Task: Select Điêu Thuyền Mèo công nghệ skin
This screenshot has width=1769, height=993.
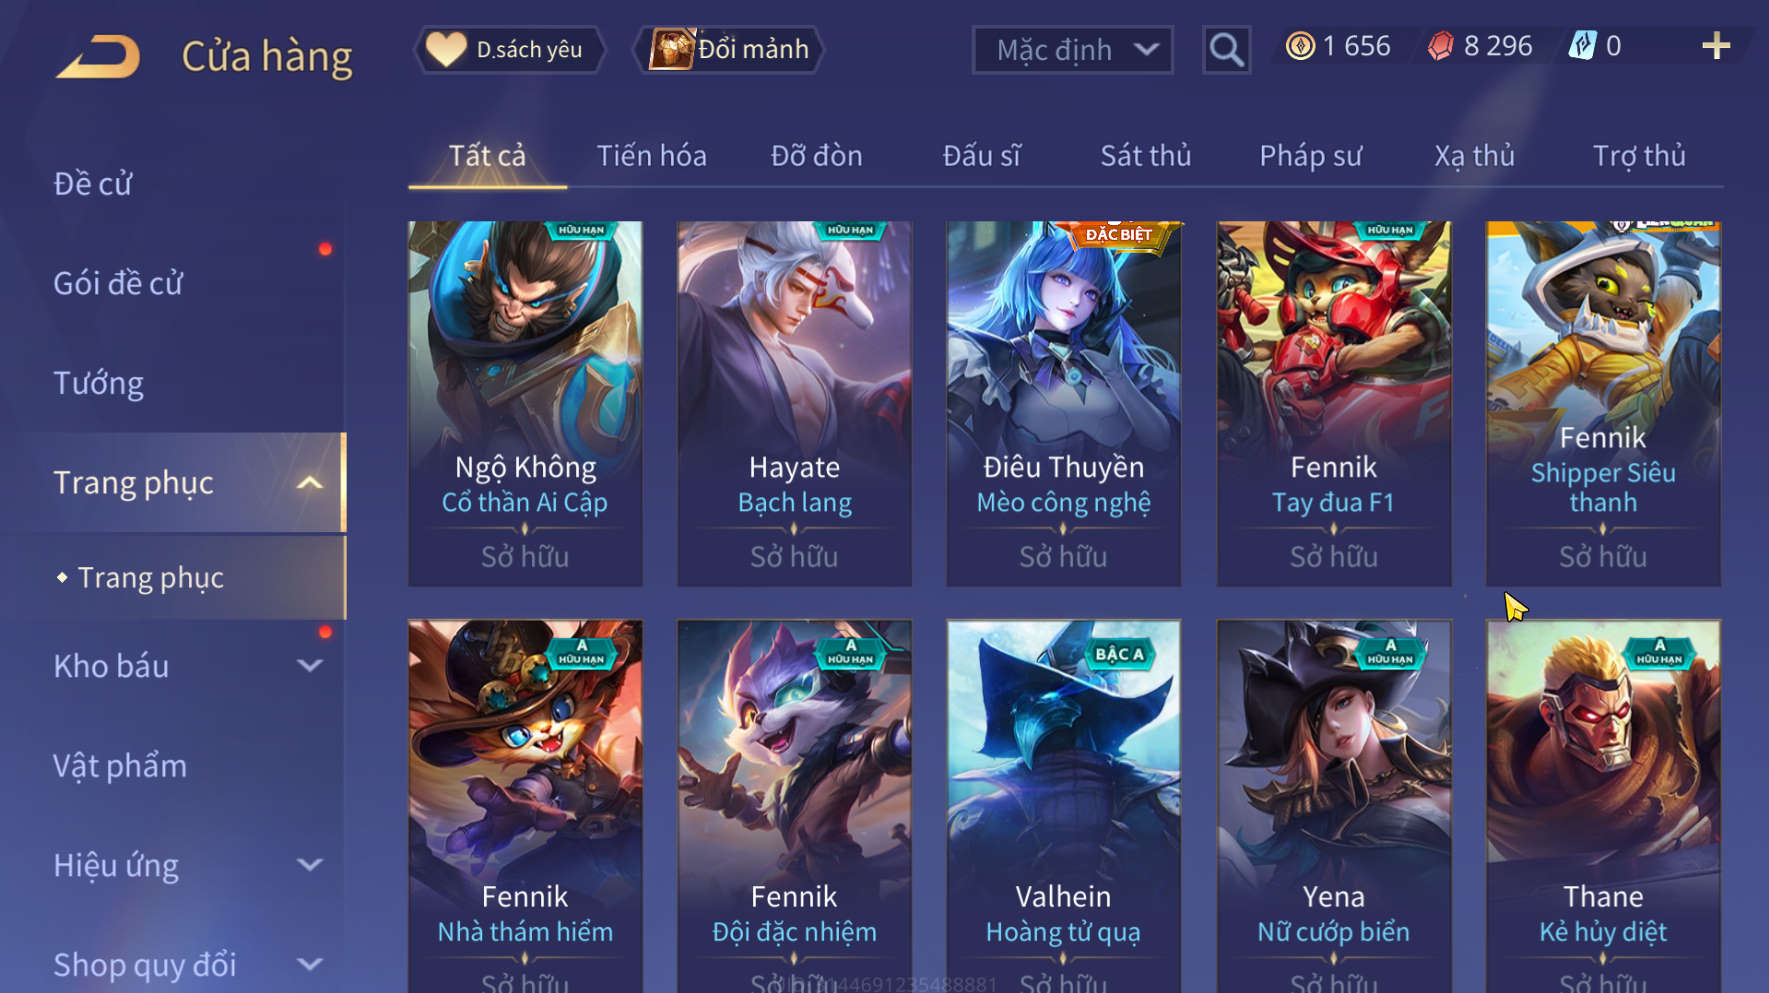Action: point(1063,403)
